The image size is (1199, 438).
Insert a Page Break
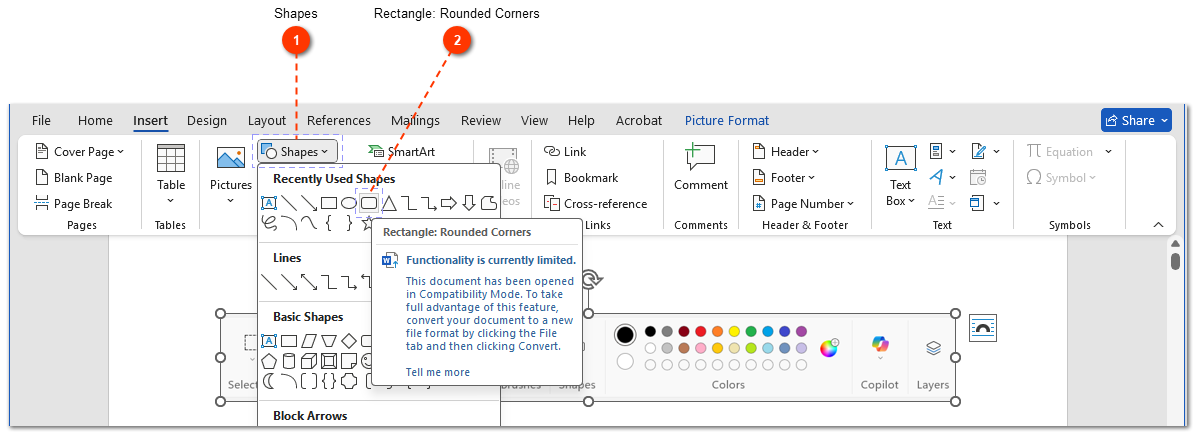coord(73,203)
